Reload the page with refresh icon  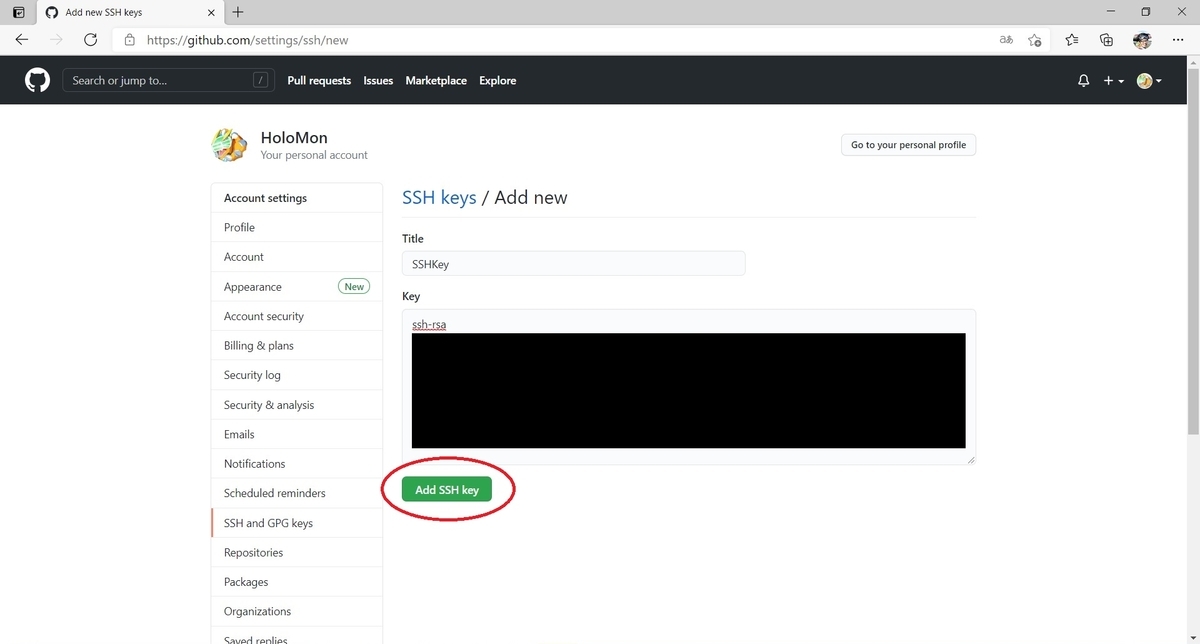tap(90, 40)
